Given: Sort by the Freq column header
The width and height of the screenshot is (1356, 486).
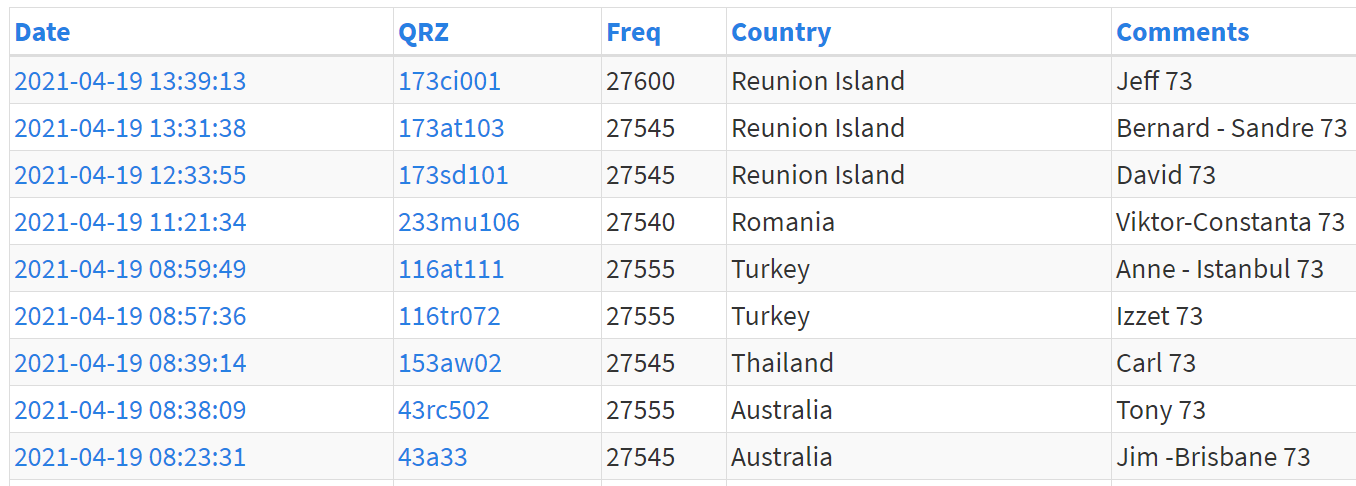Looking at the screenshot, I should click(x=633, y=32).
